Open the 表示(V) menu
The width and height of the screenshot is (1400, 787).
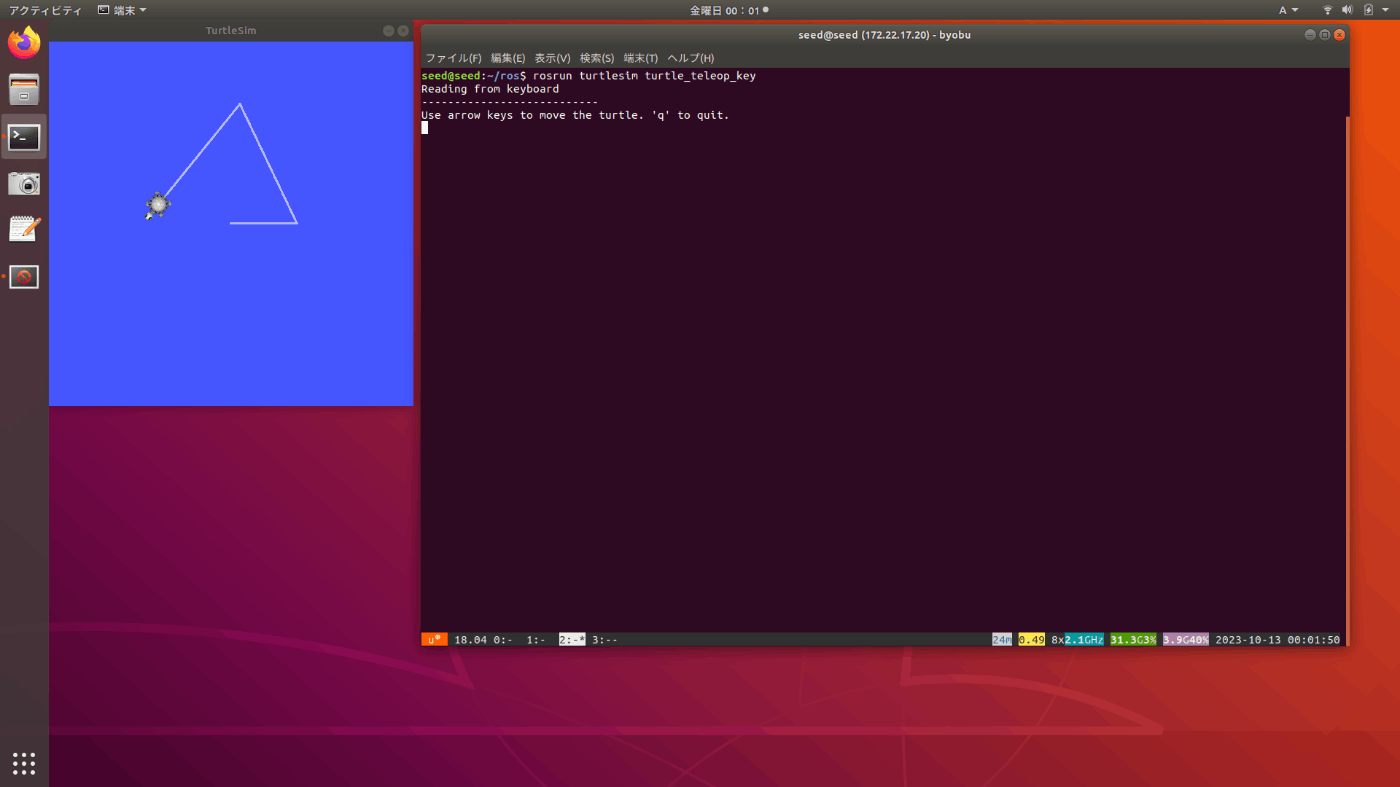[552, 58]
